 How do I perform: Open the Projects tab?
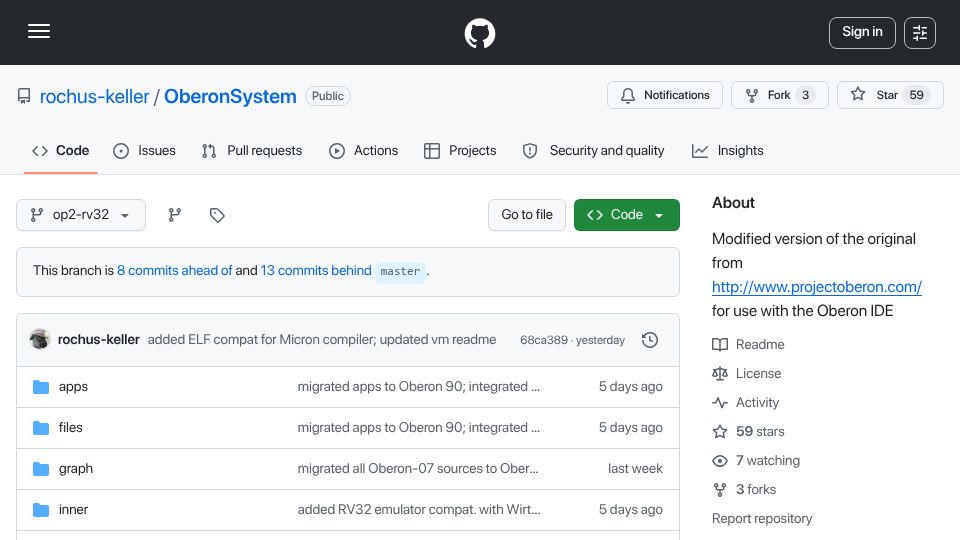click(460, 151)
